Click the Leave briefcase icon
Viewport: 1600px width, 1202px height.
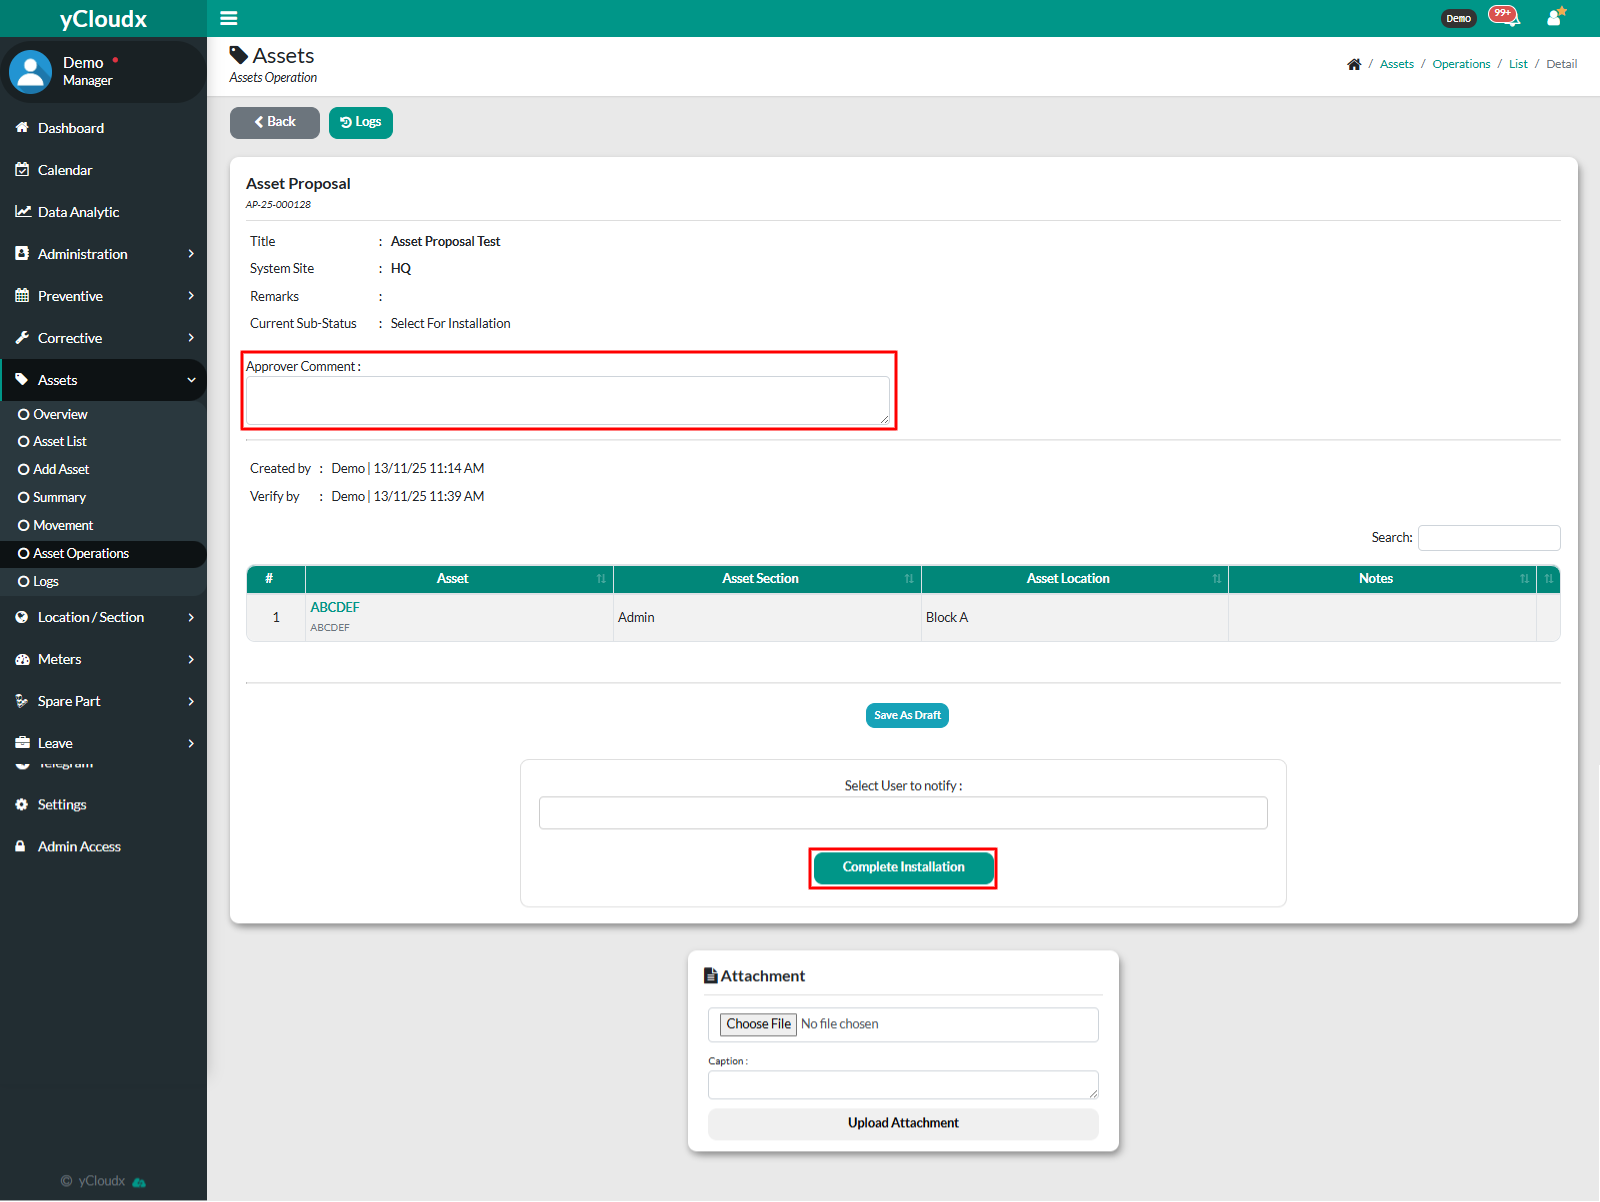tap(22, 743)
